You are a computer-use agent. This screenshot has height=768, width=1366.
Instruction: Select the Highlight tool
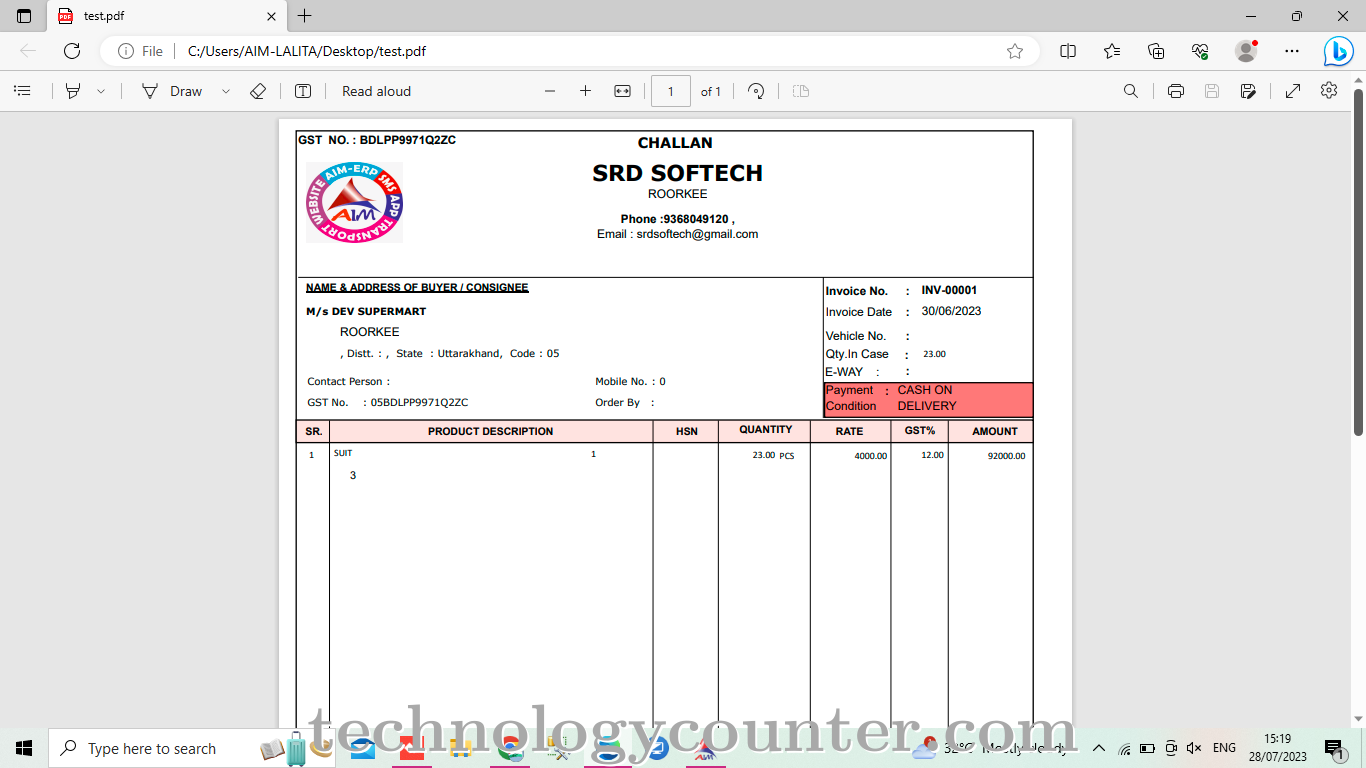click(73, 91)
